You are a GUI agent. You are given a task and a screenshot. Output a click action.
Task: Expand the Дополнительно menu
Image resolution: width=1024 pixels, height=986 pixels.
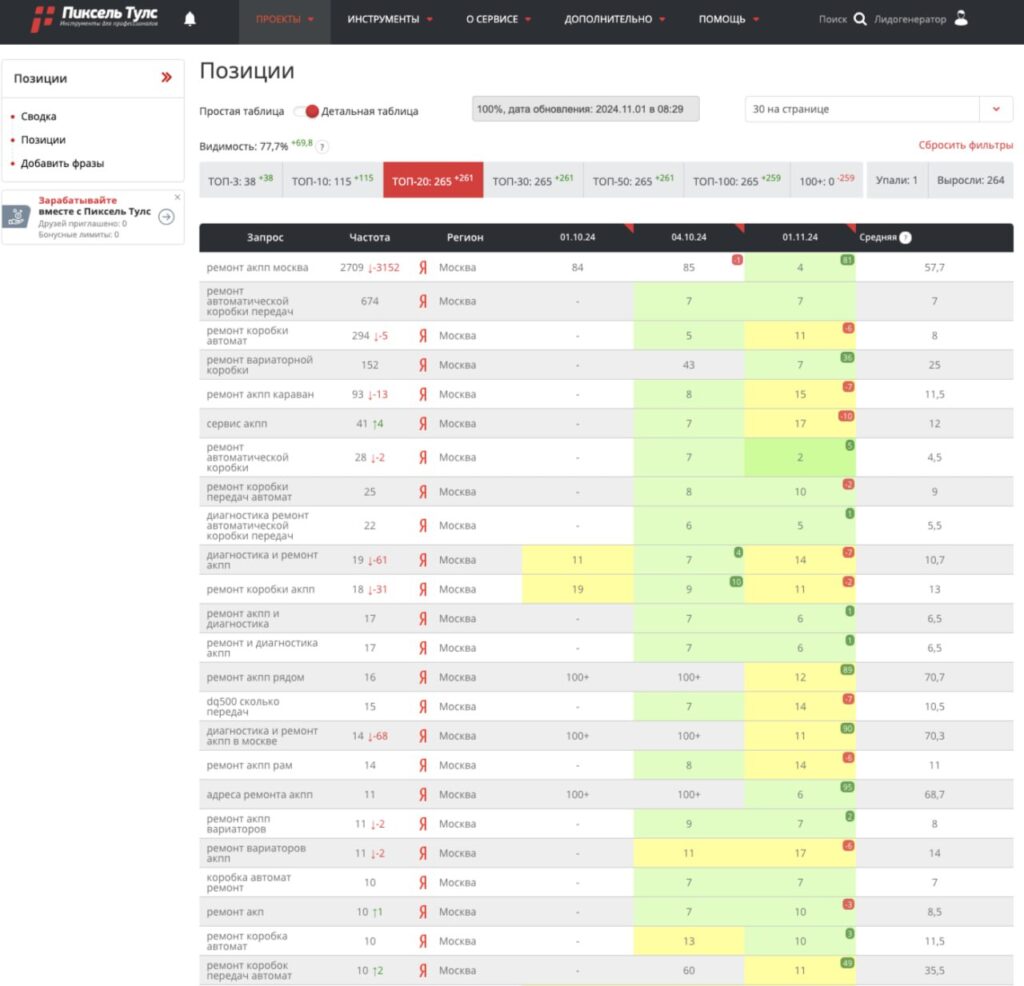(615, 19)
